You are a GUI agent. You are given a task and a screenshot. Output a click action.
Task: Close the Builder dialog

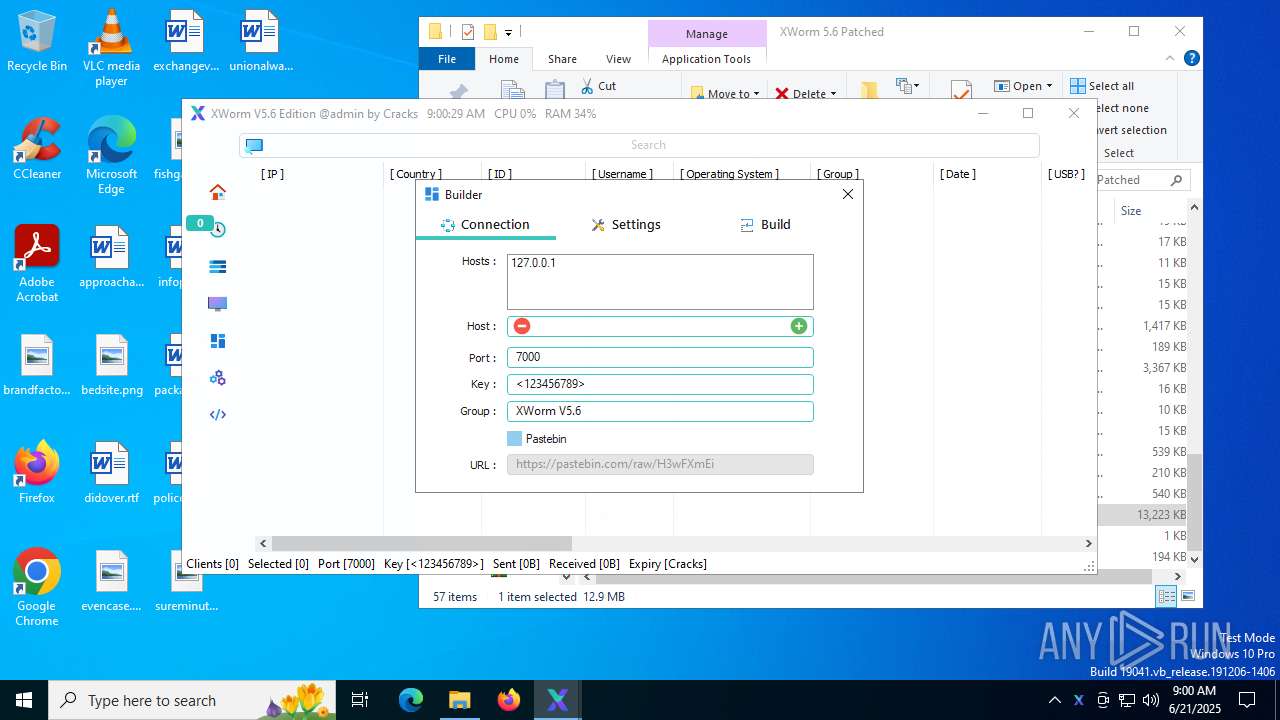click(848, 195)
